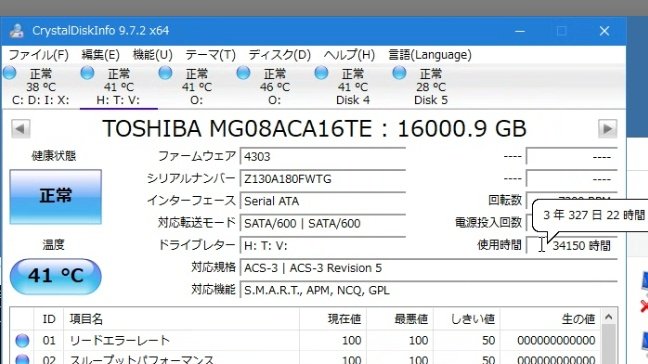Open the 編集(E) menu
This screenshot has height=364, width=648.
[100, 55]
